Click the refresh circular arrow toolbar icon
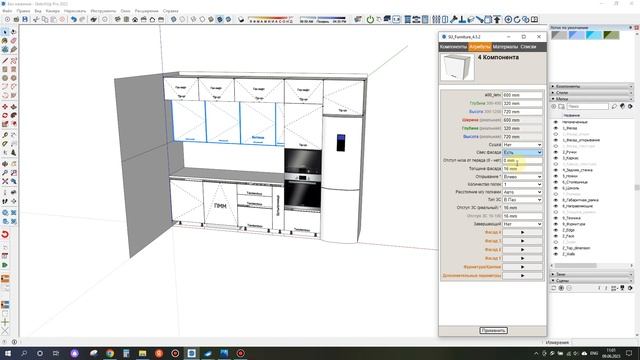 pos(517,19)
